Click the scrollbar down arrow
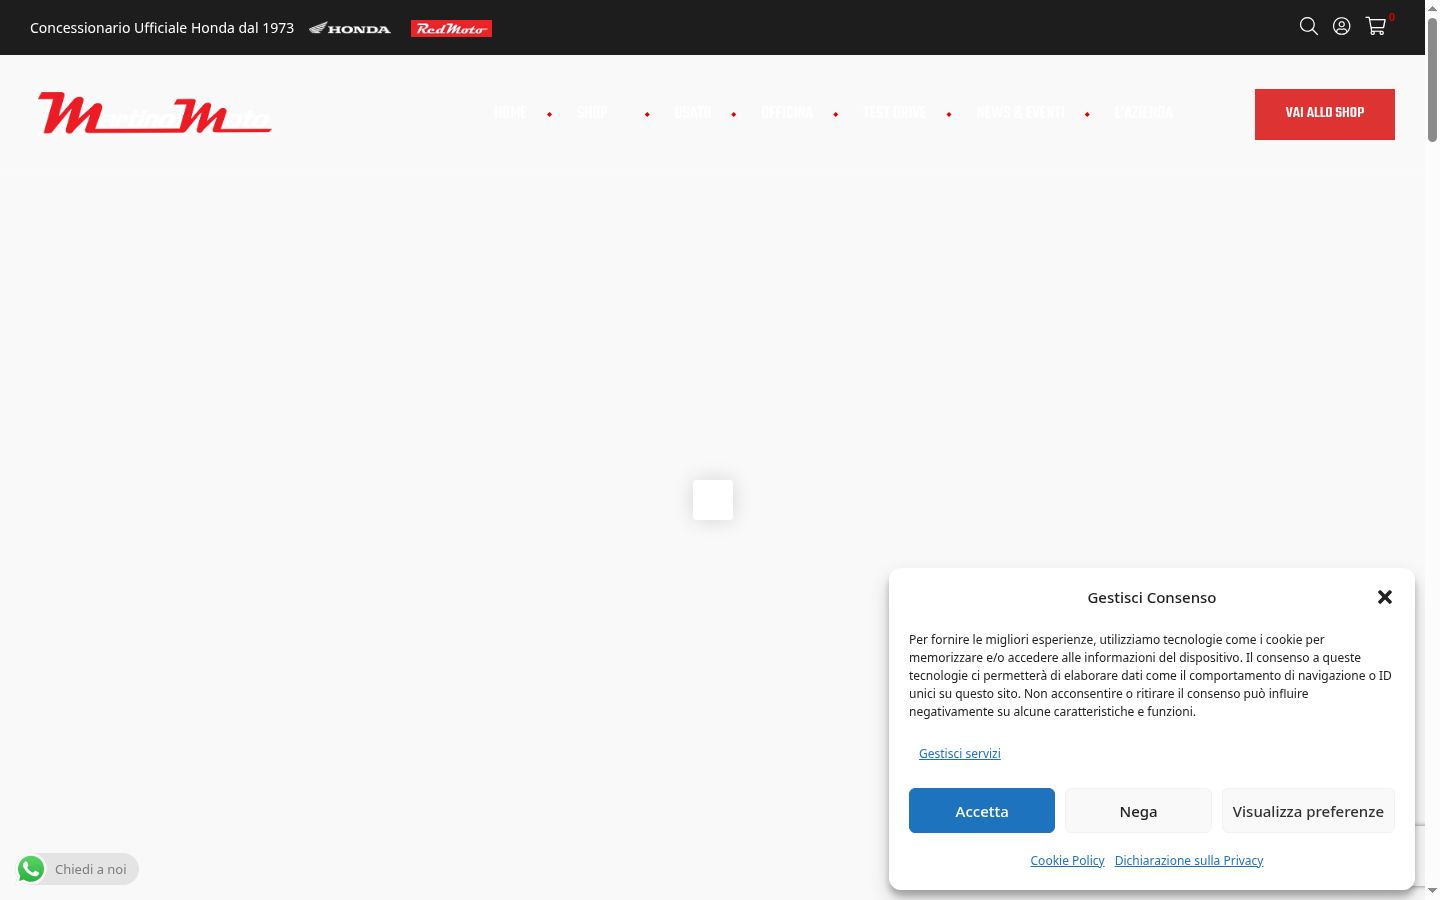The height and width of the screenshot is (900, 1440). [1433, 890]
